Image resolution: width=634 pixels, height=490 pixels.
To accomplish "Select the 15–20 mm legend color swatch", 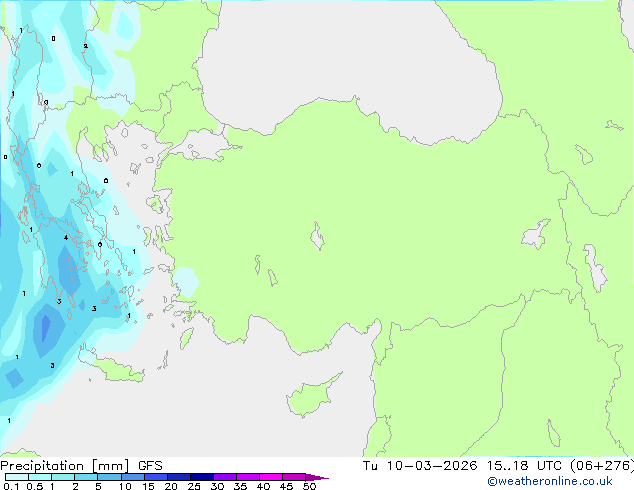I will (156, 477).
